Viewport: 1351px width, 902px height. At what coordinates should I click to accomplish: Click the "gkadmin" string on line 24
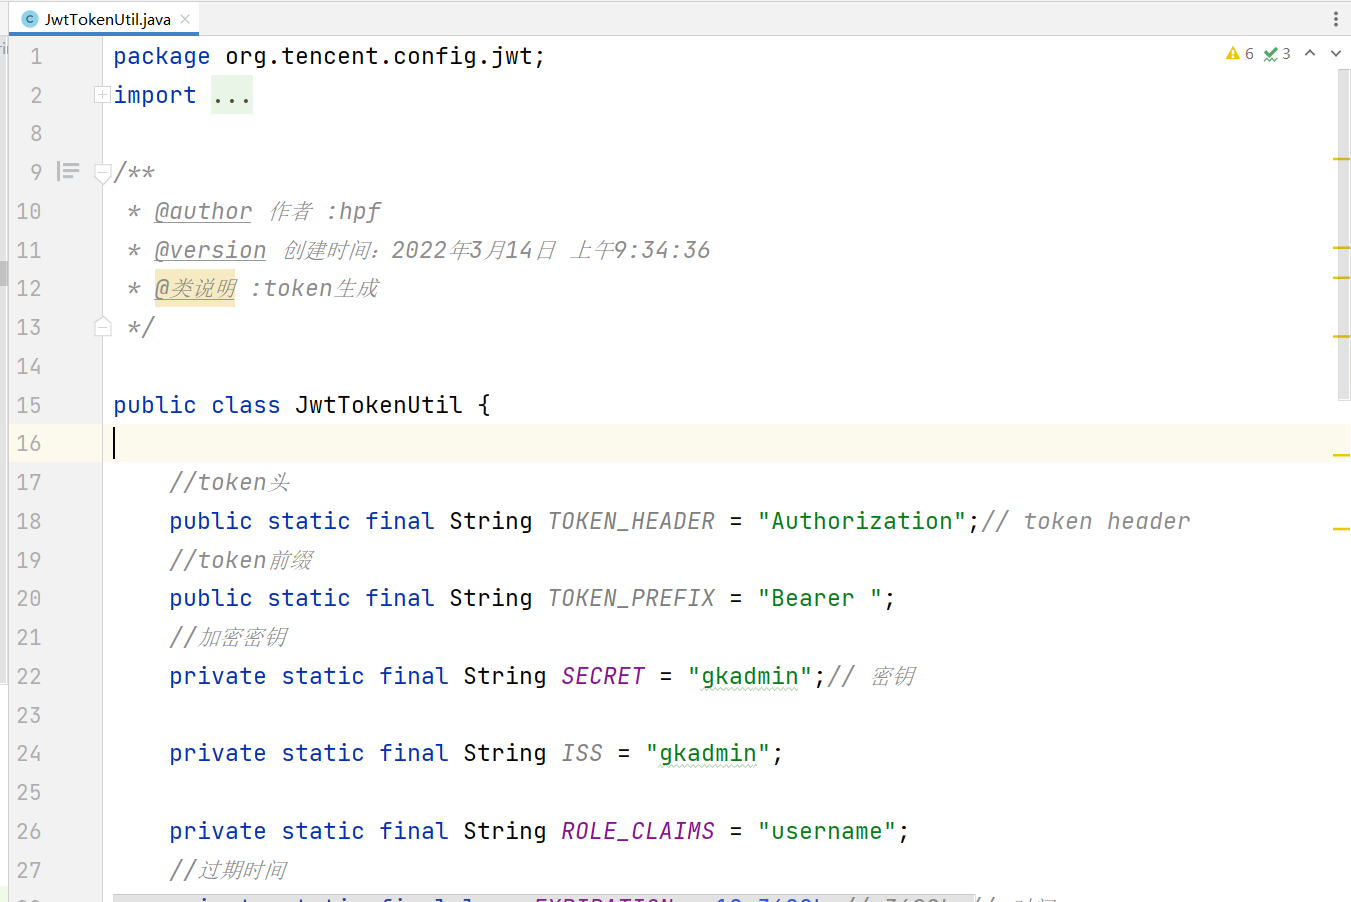(708, 753)
